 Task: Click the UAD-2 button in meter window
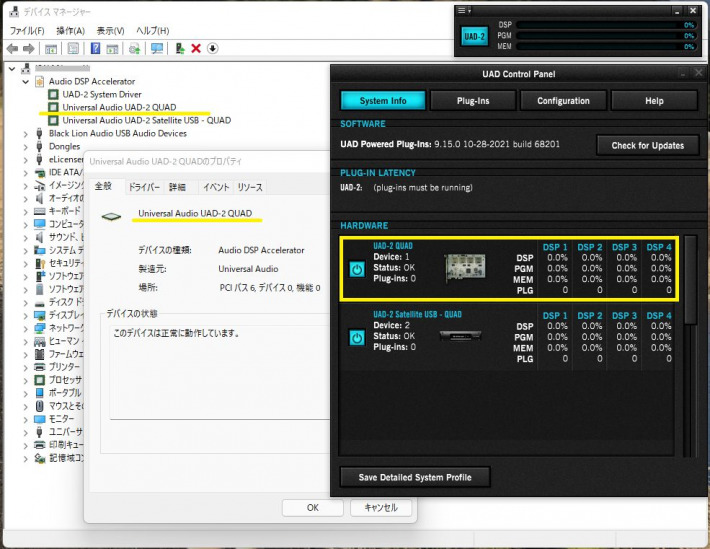pos(475,36)
